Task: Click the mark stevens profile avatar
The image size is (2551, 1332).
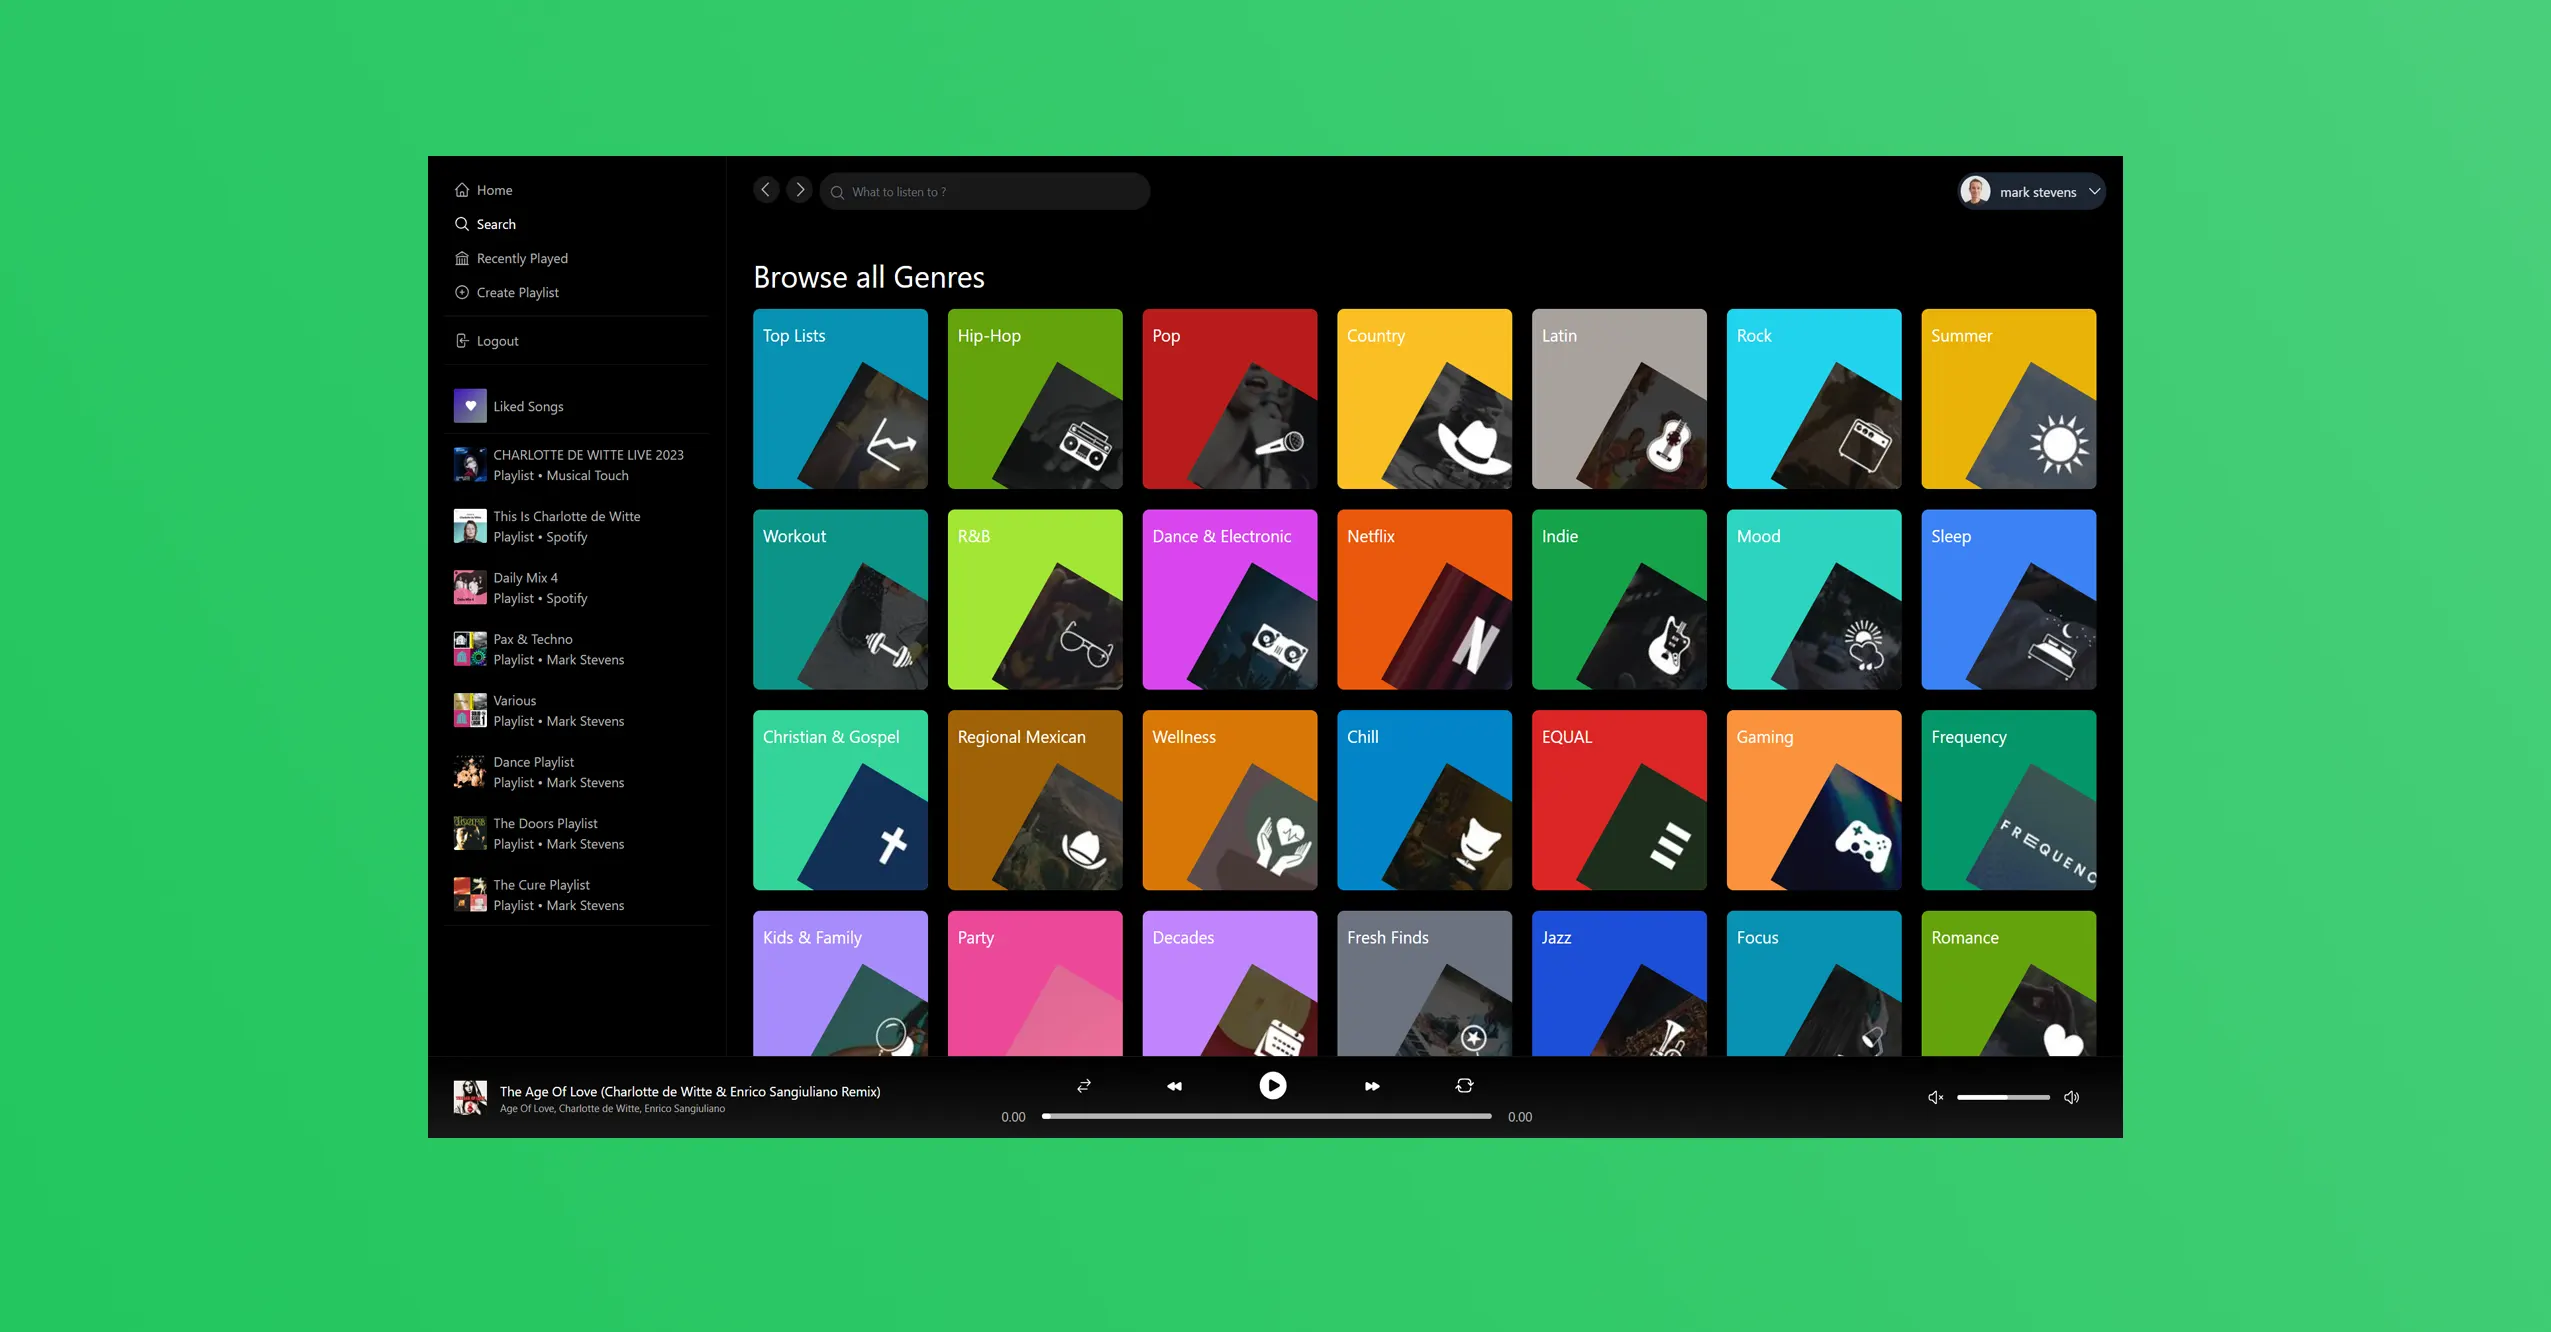Action: 1975,191
